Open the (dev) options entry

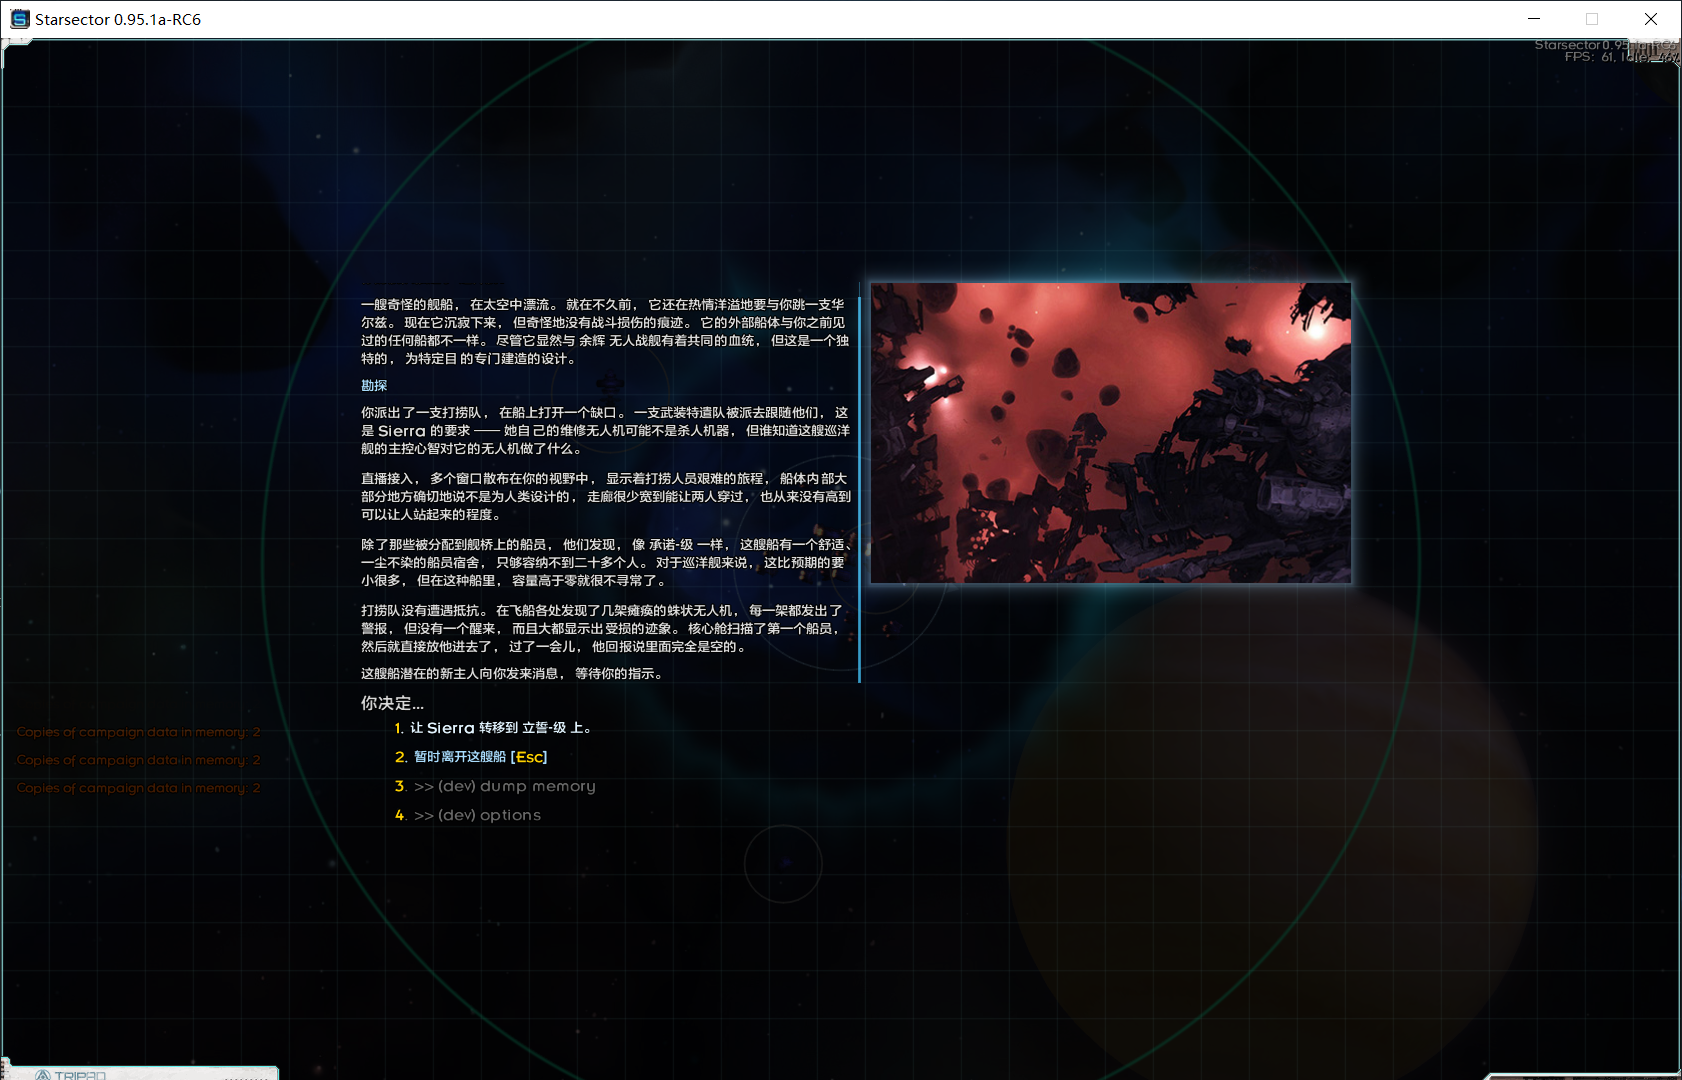point(477,815)
